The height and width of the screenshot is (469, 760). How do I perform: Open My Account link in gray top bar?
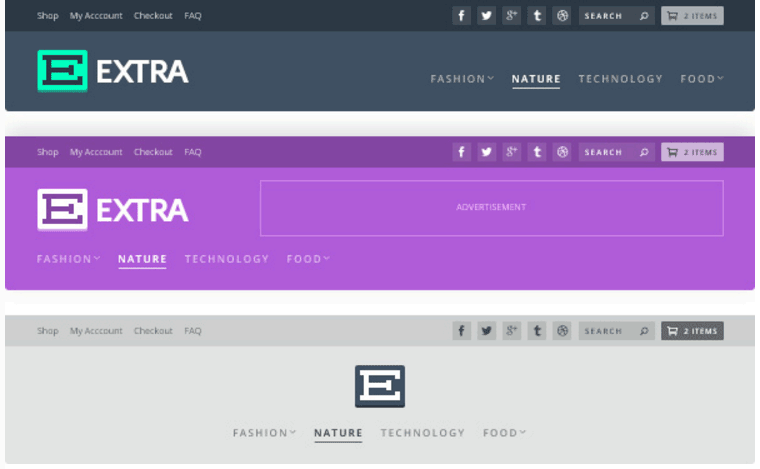pyautogui.click(x=96, y=331)
